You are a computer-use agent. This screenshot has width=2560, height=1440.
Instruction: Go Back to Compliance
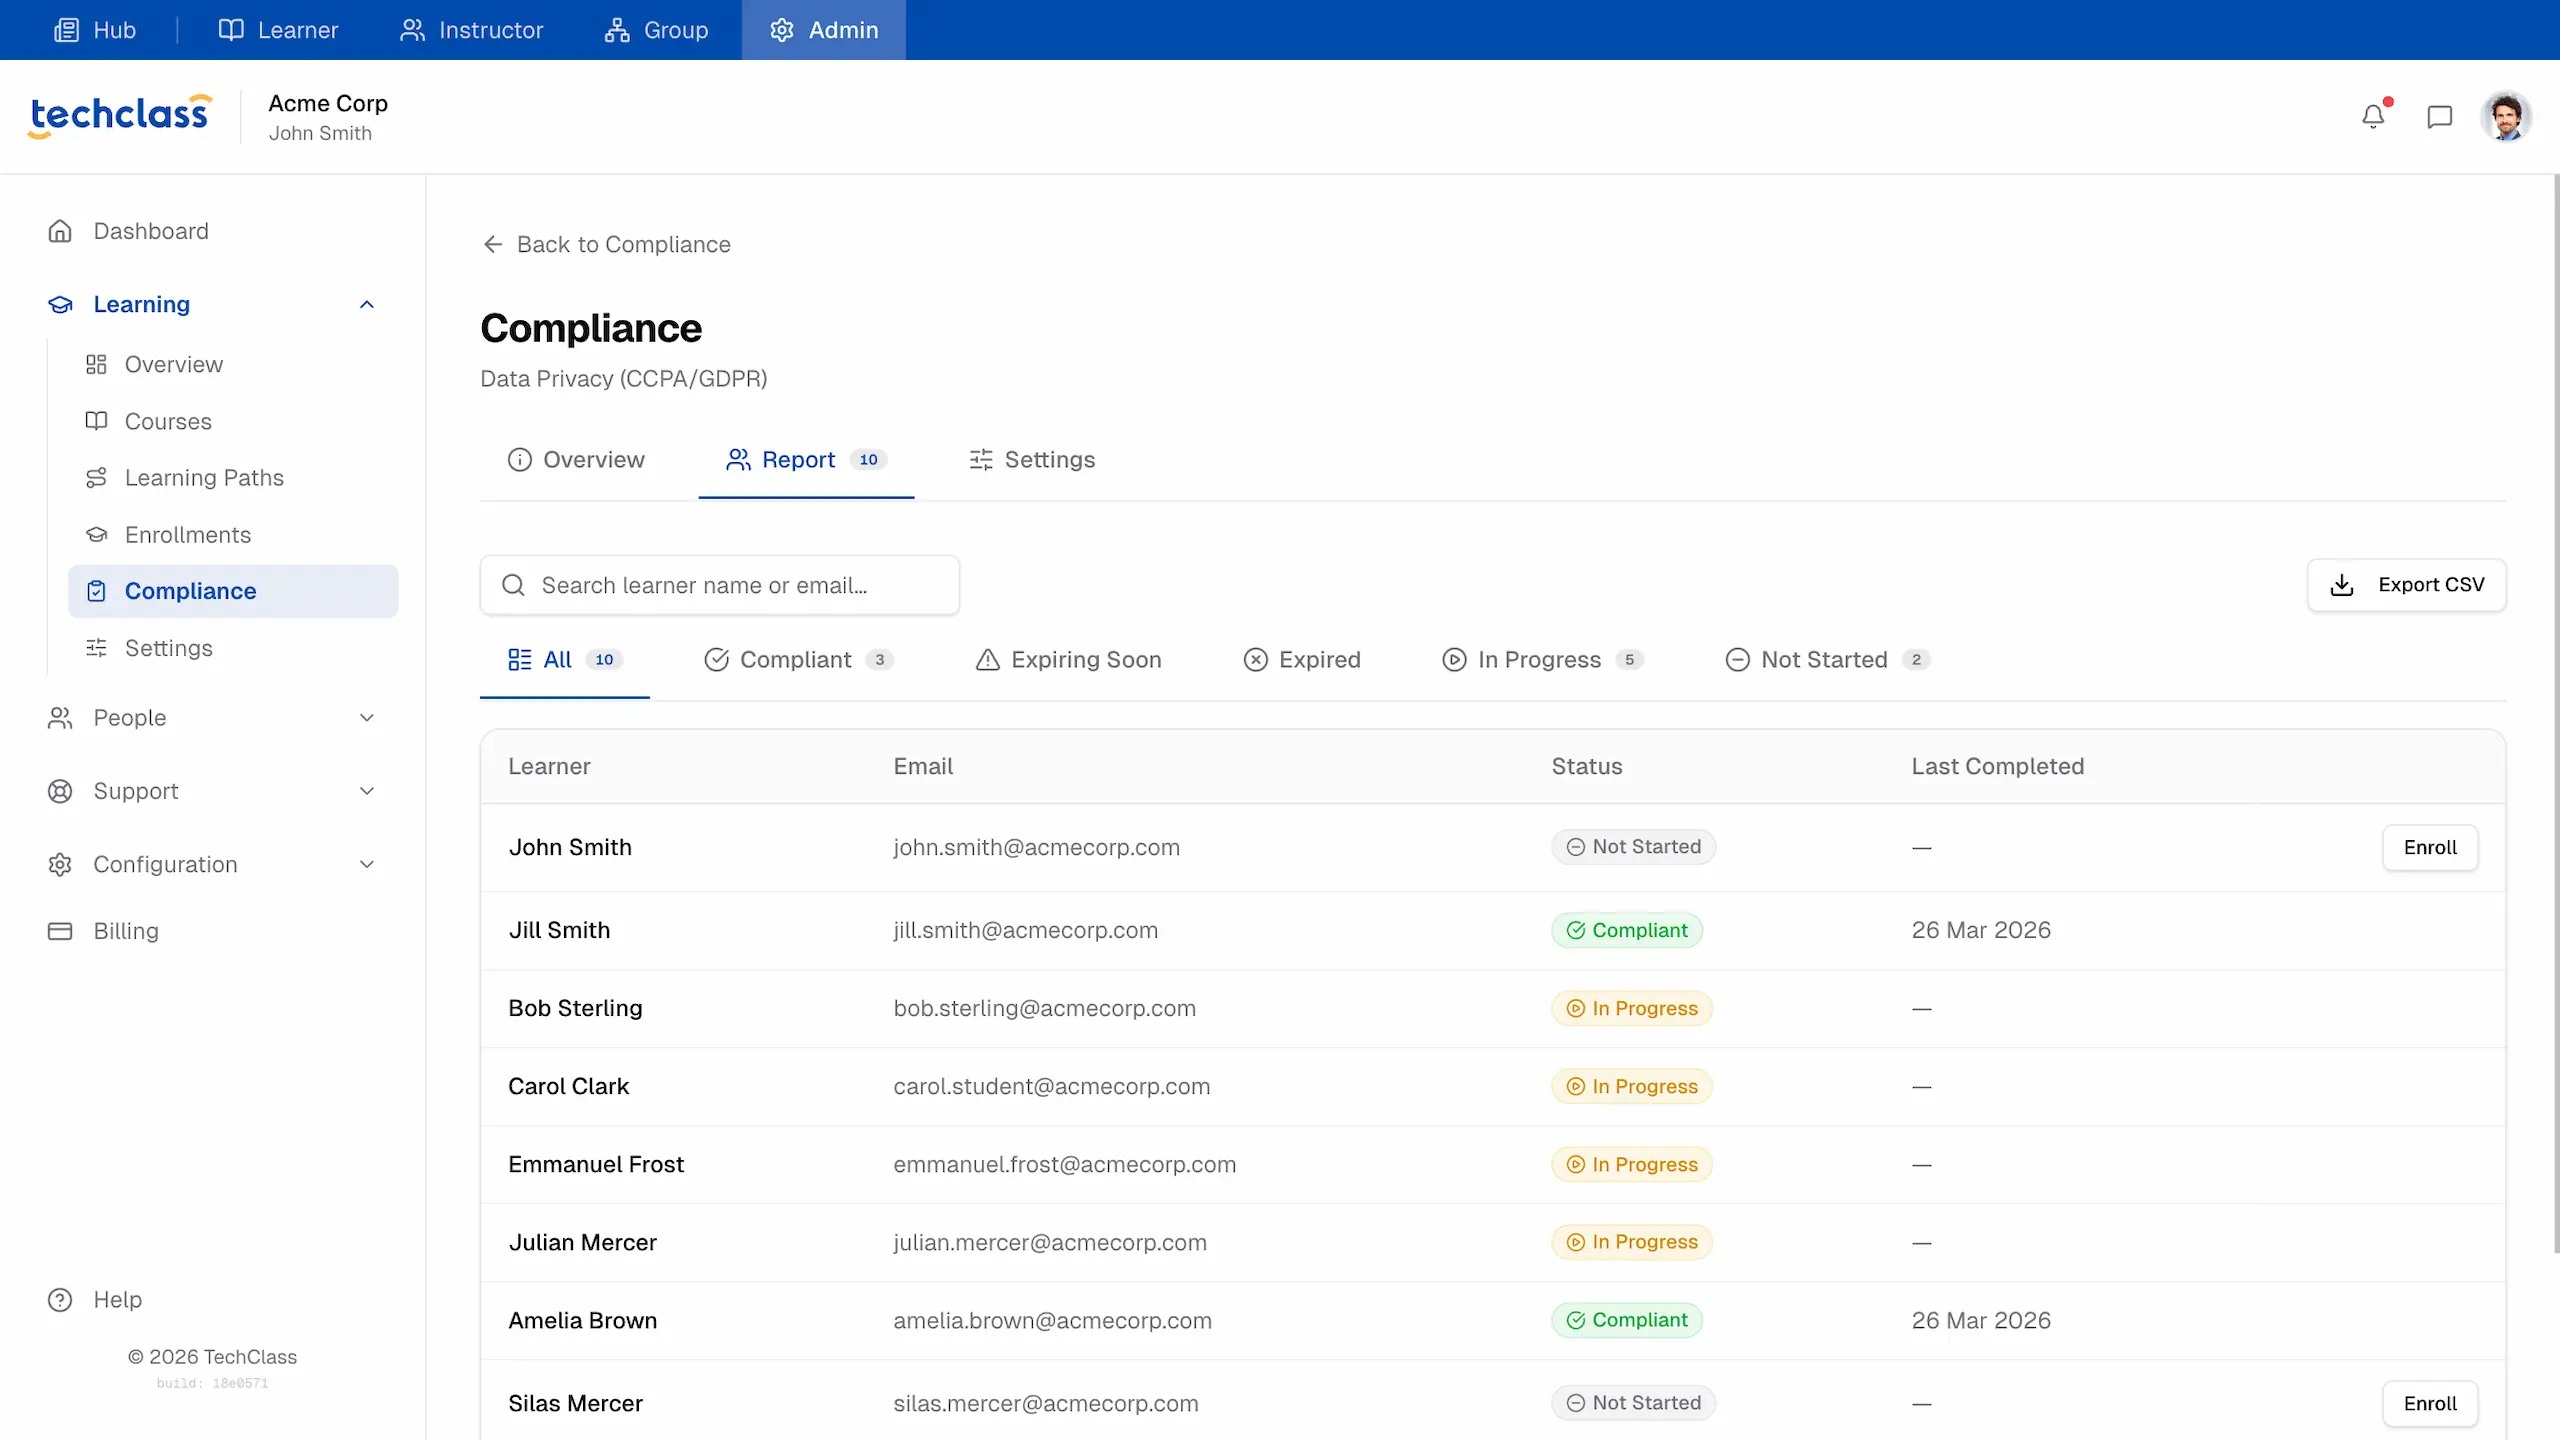605,244
